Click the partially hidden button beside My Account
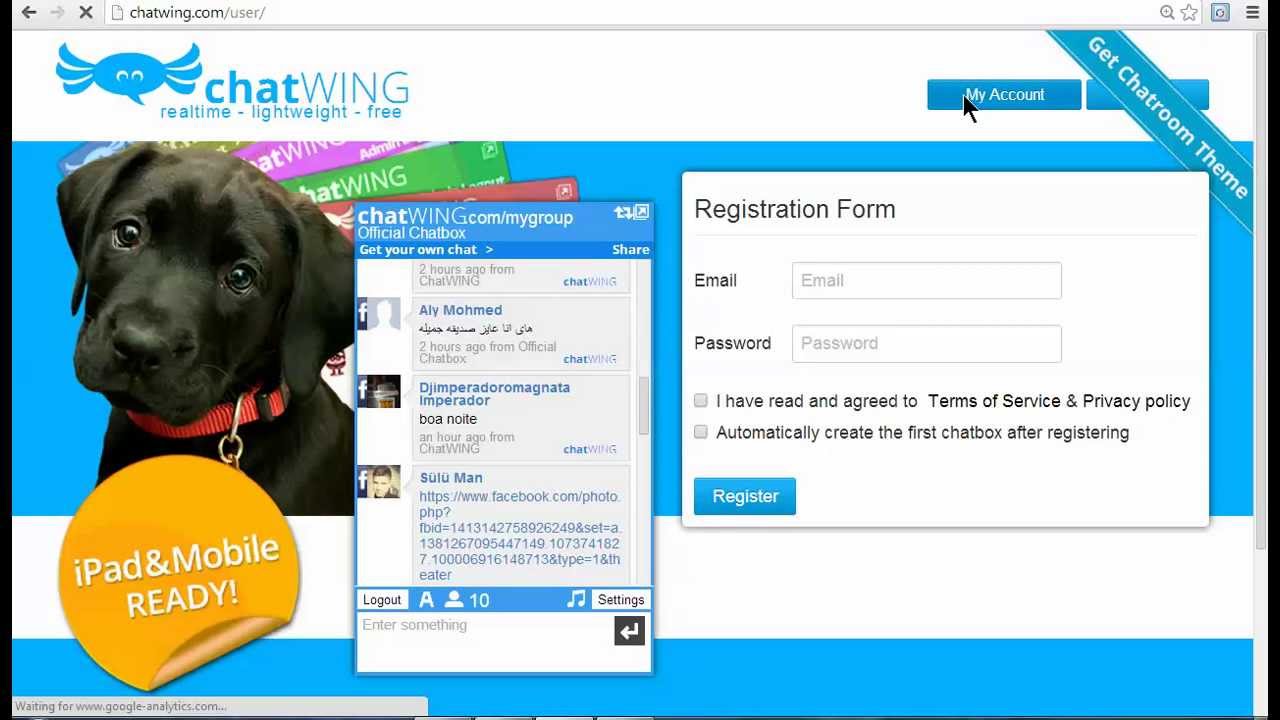Screen dimensions: 1280x720 coord(1147,95)
